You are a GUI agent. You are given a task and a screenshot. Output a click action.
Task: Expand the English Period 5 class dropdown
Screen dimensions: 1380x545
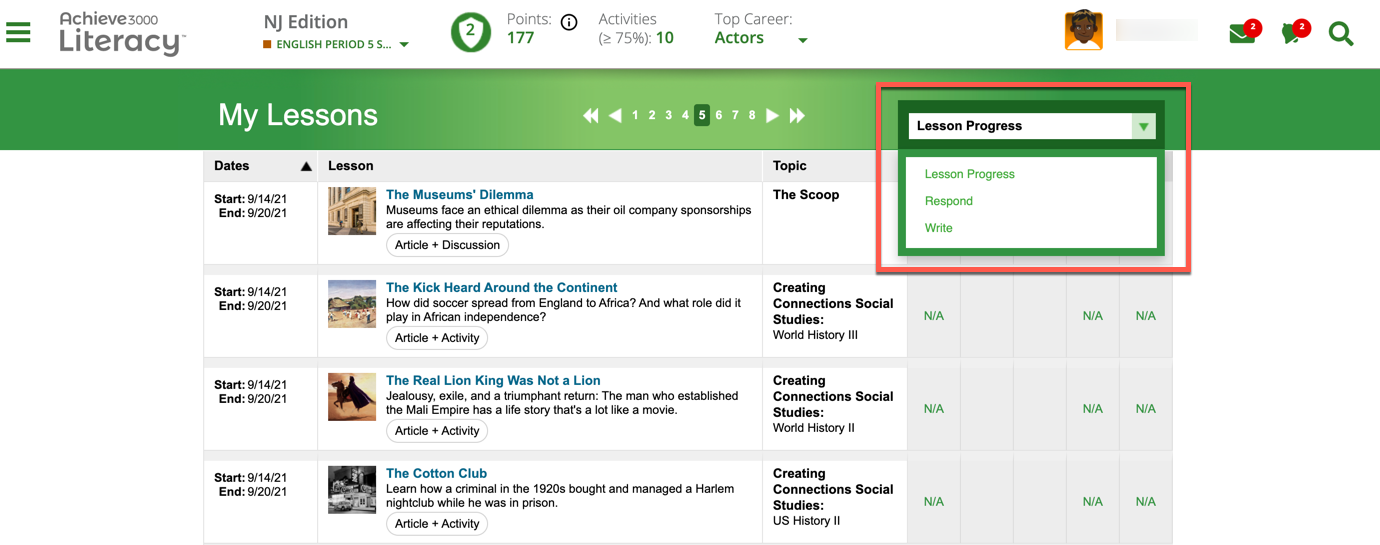pyautogui.click(x=404, y=45)
